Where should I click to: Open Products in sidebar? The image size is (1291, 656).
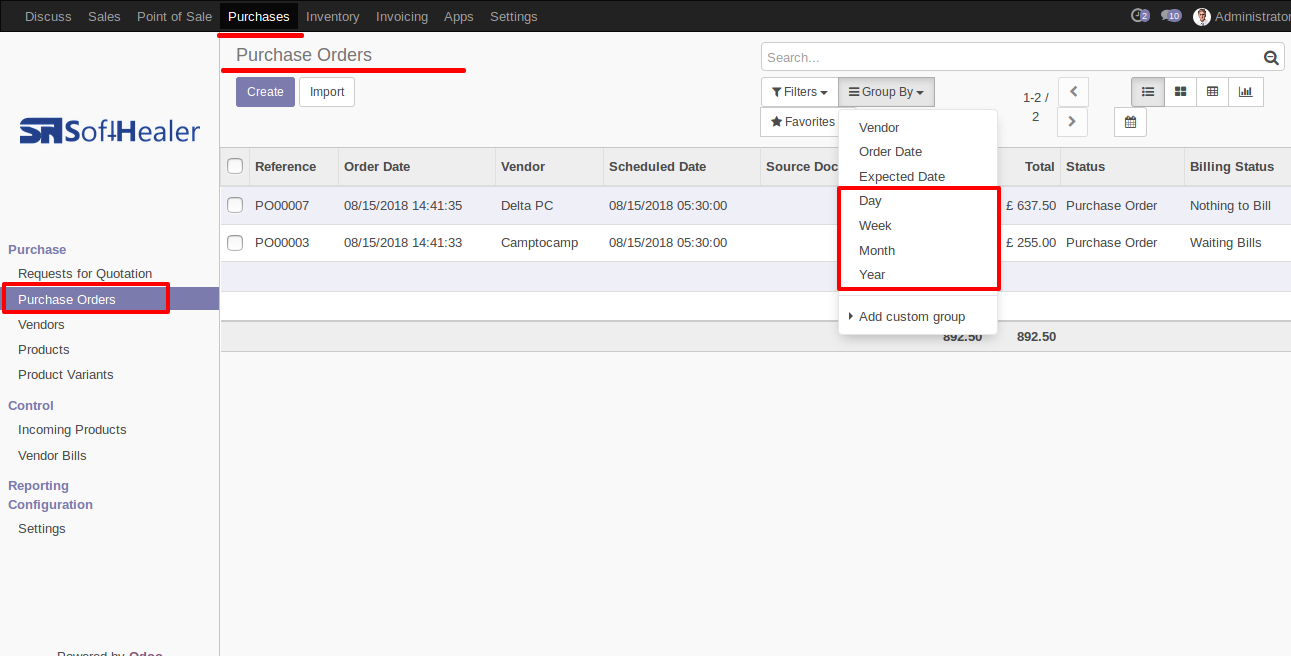[44, 349]
